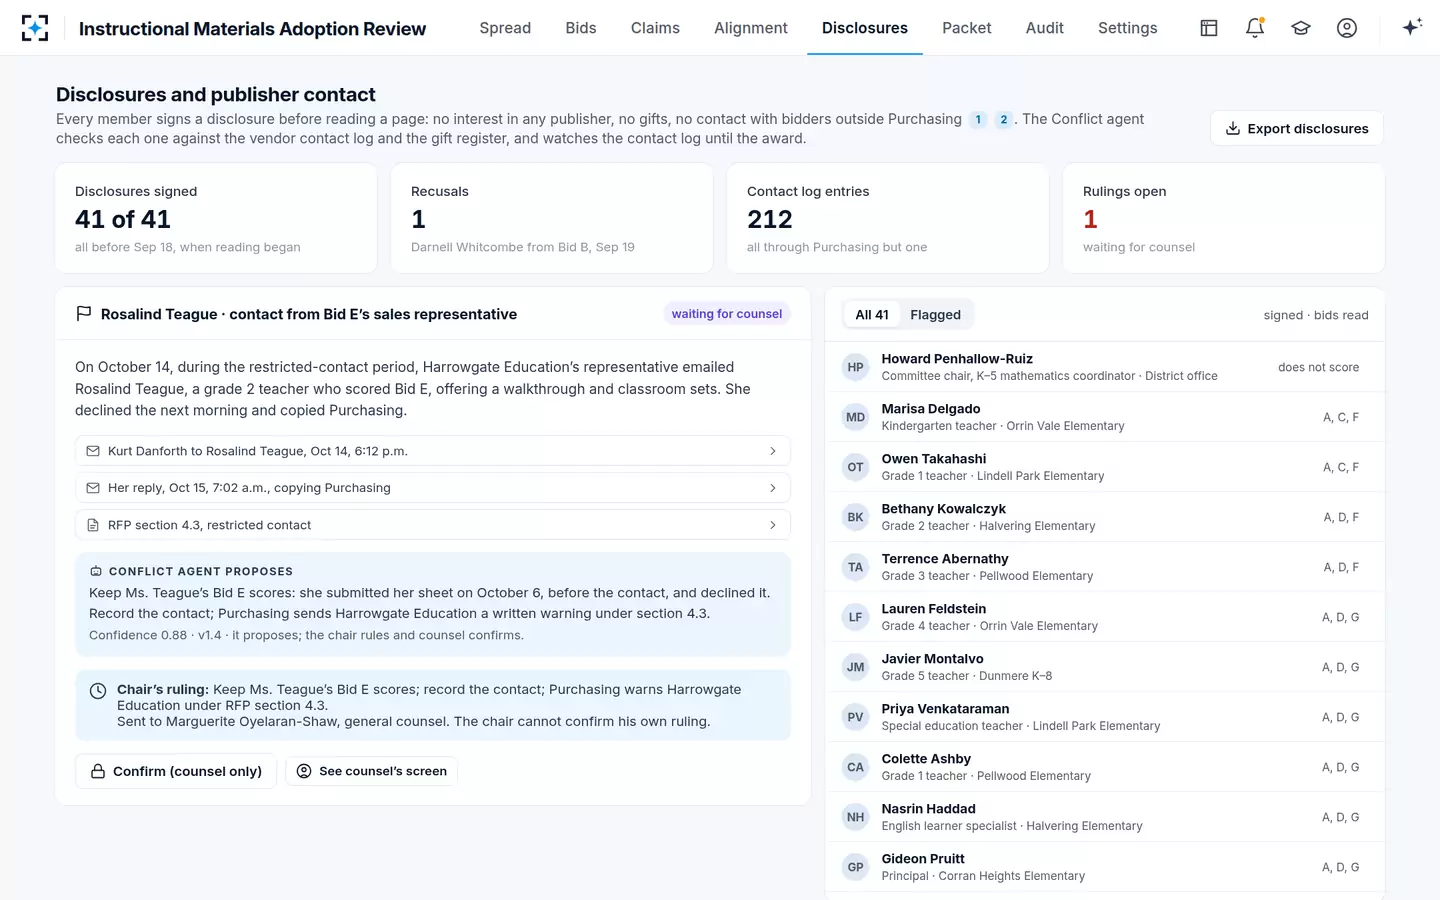Image resolution: width=1440 pixels, height=900 pixels.
Task: Click the waiting for counsel status badge
Action: pos(727,314)
